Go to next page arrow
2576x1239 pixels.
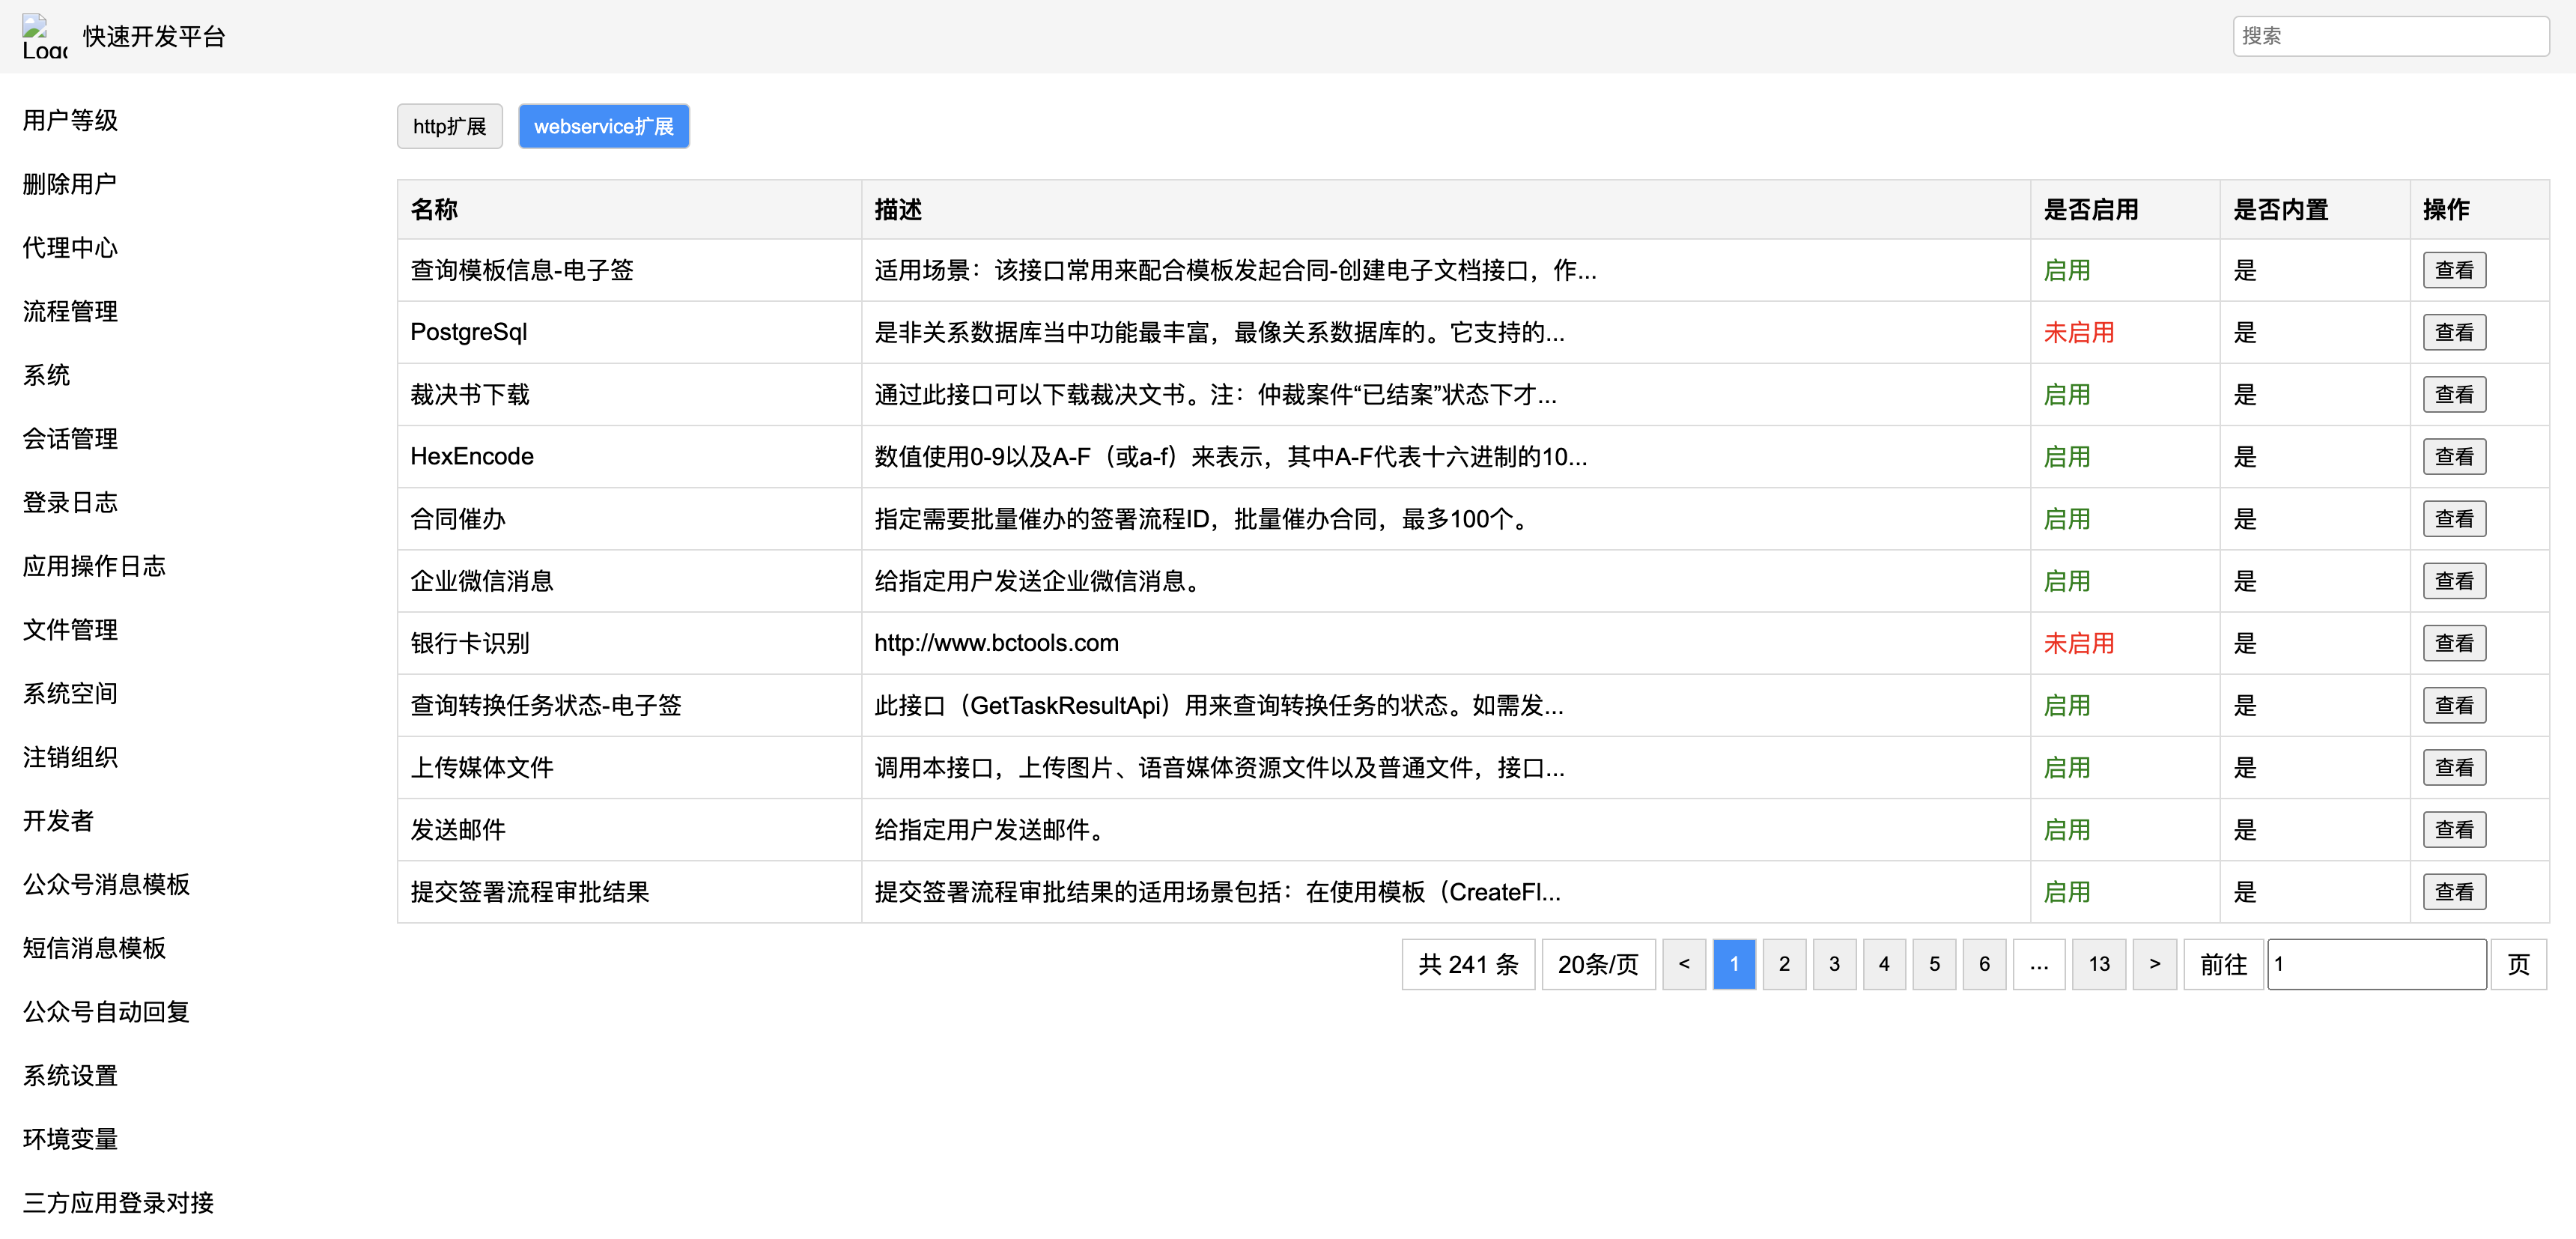pyautogui.click(x=2154, y=964)
